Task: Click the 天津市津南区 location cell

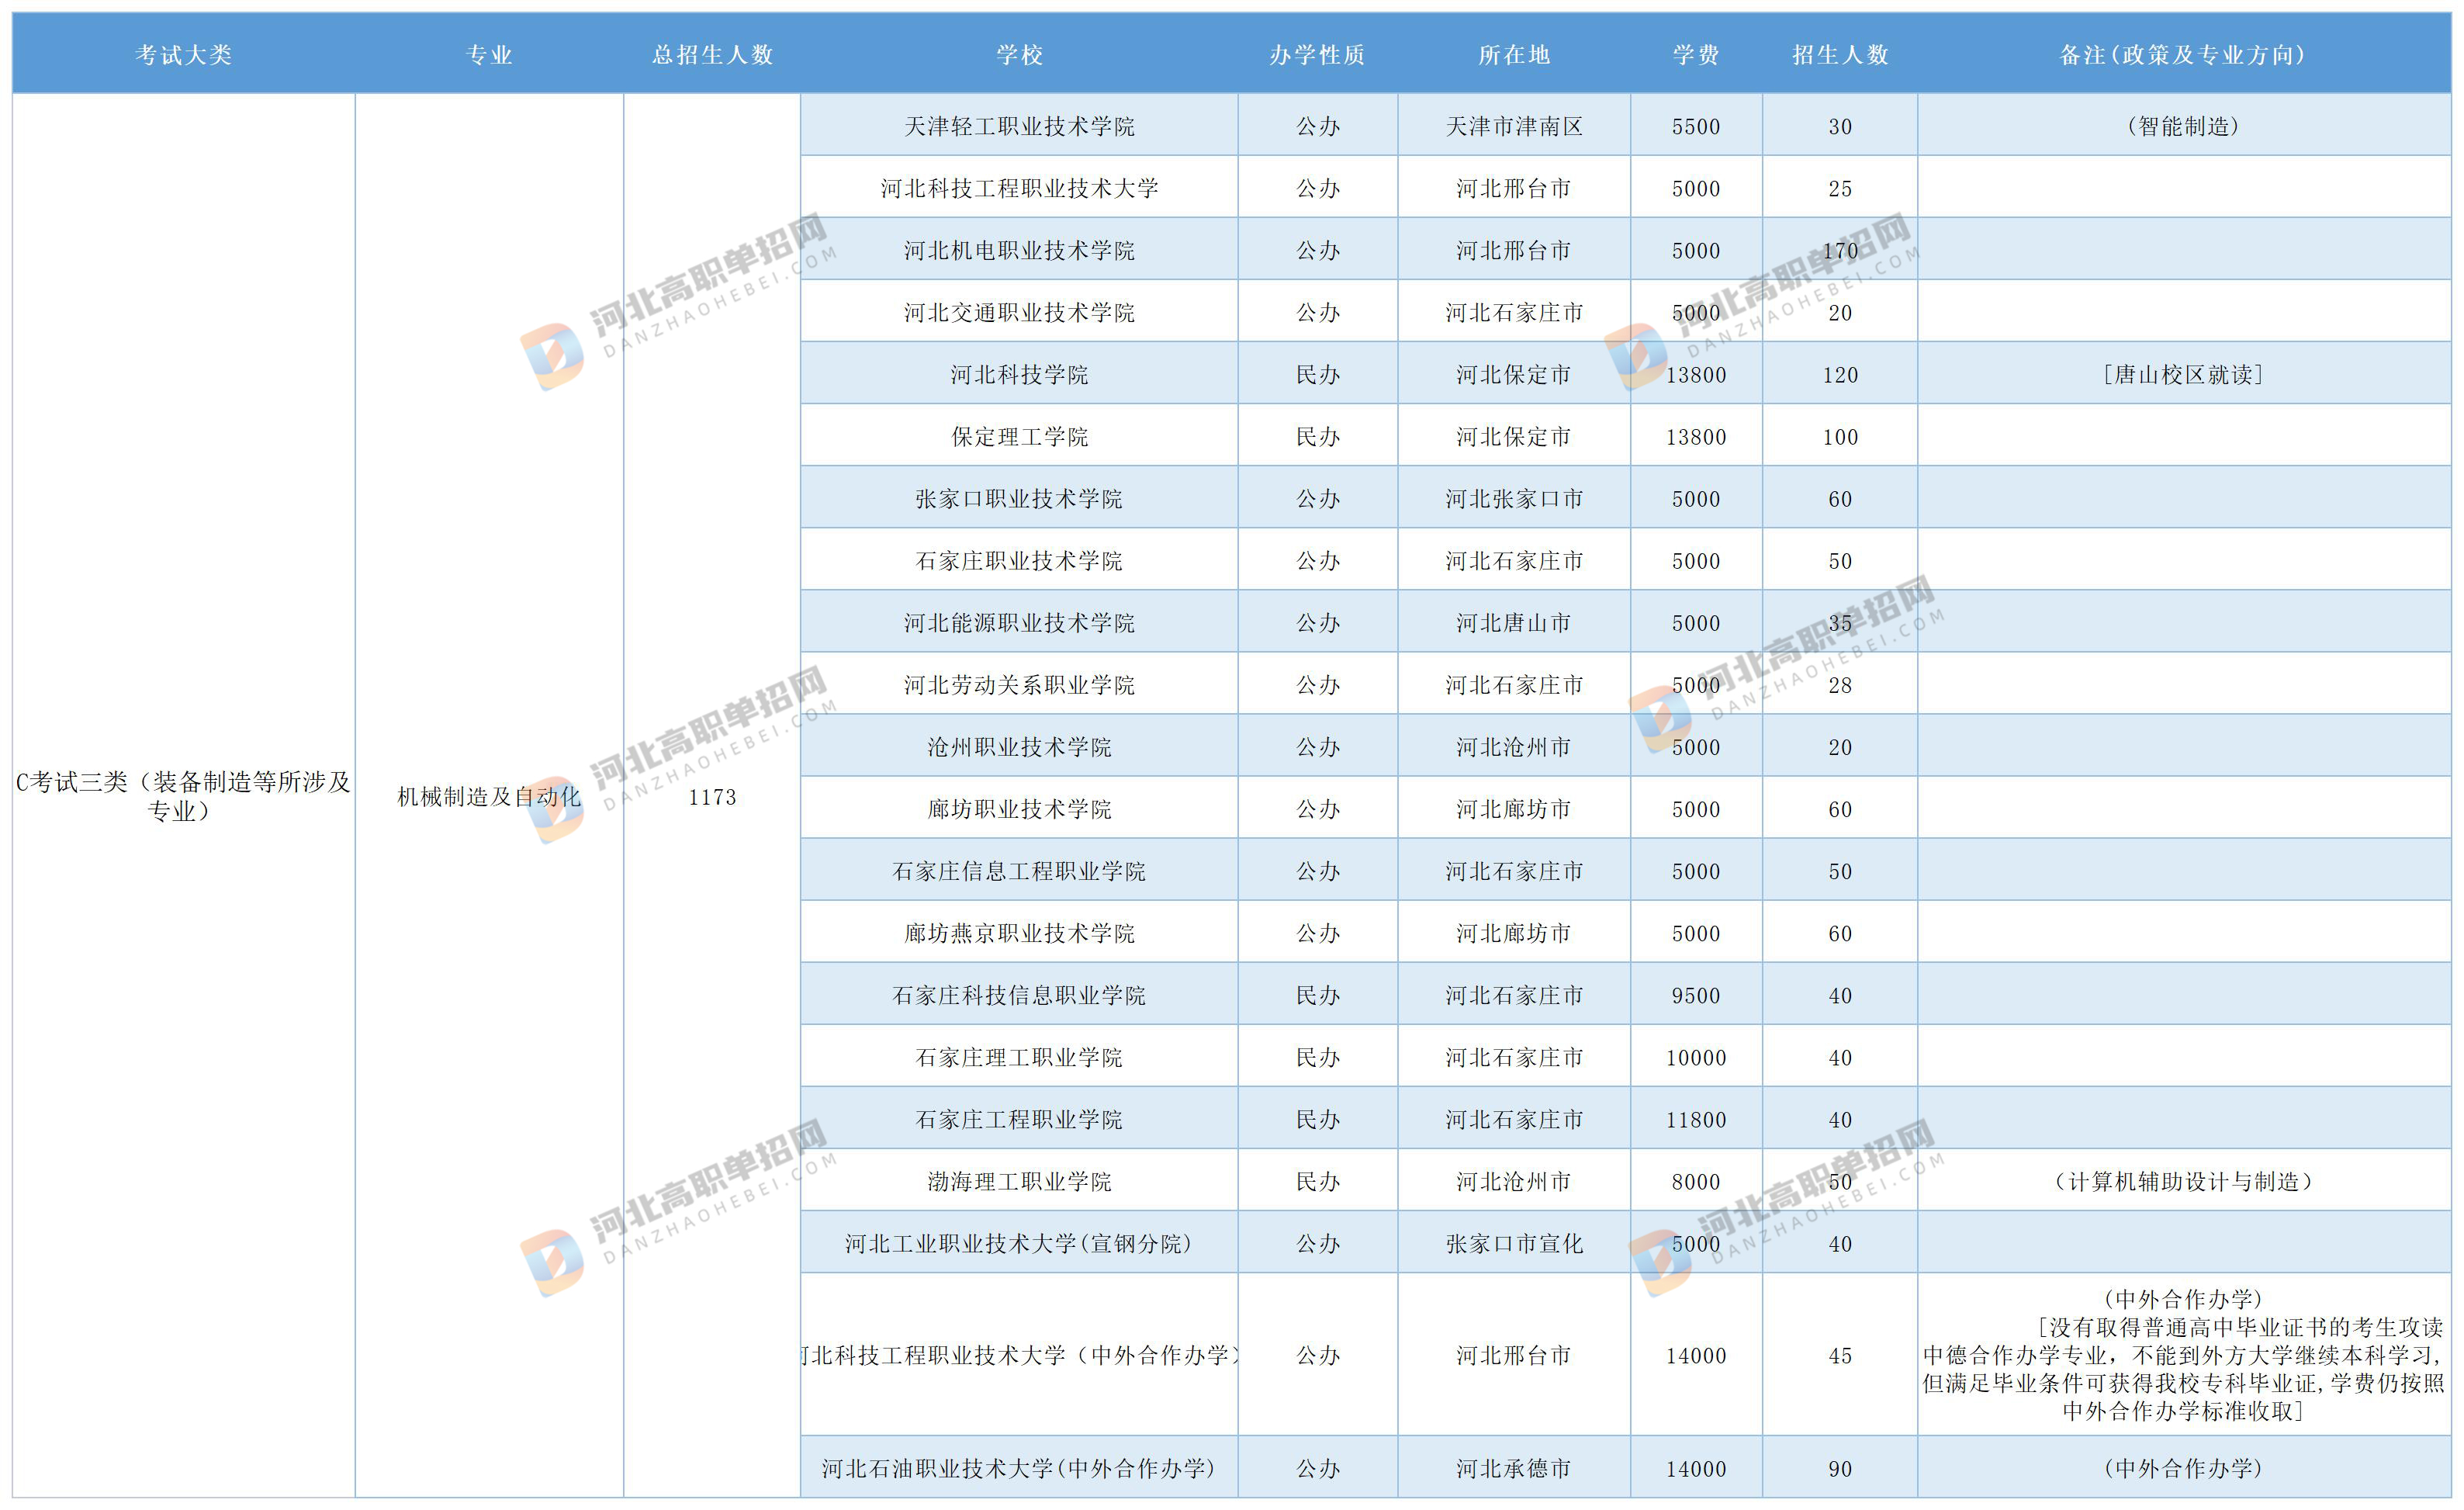Action: (1514, 126)
